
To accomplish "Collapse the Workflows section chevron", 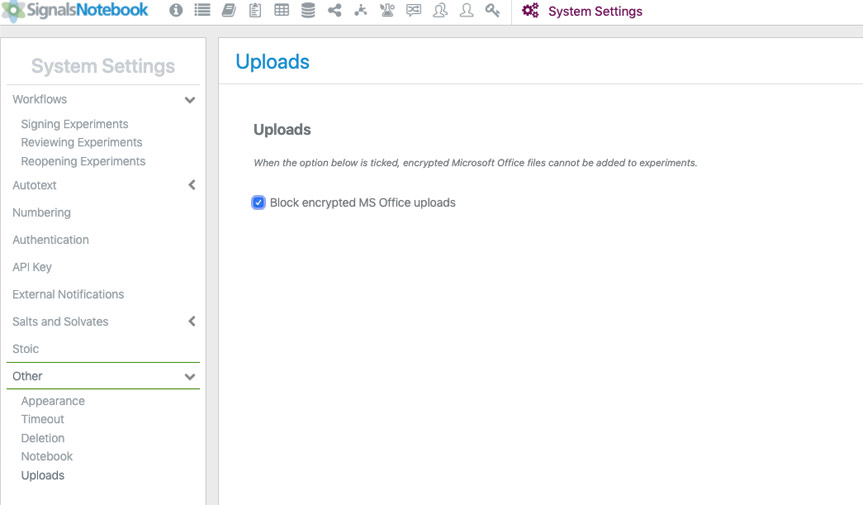I will pos(190,100).
